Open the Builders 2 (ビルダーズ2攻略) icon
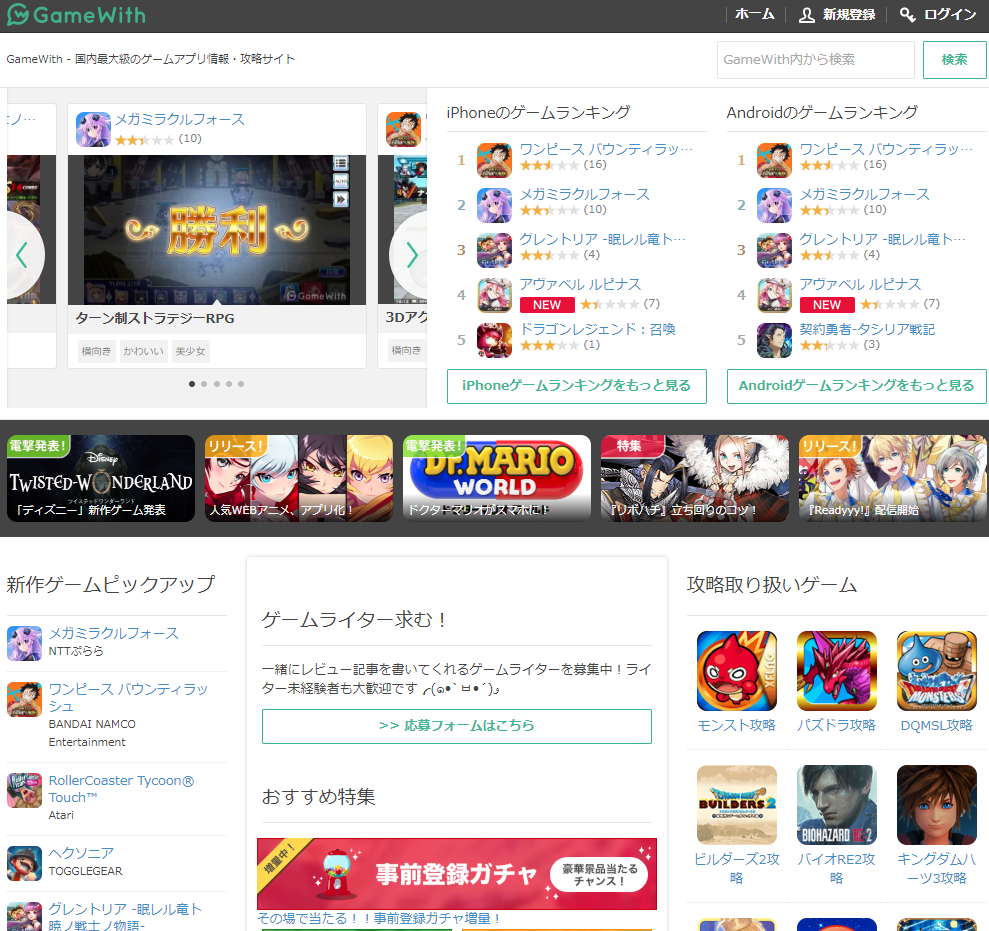989x931 pixels. [736, 805]
